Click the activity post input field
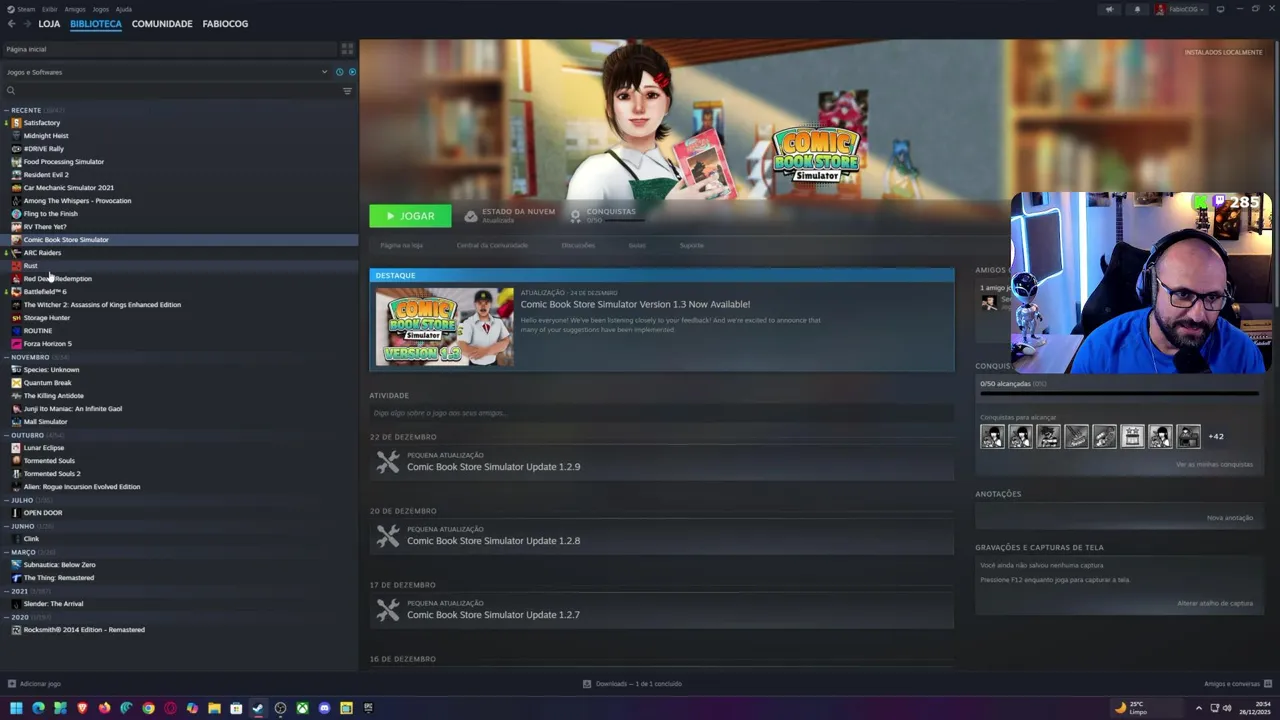Viewport: 1280px width, 720px height. point(661,413)
